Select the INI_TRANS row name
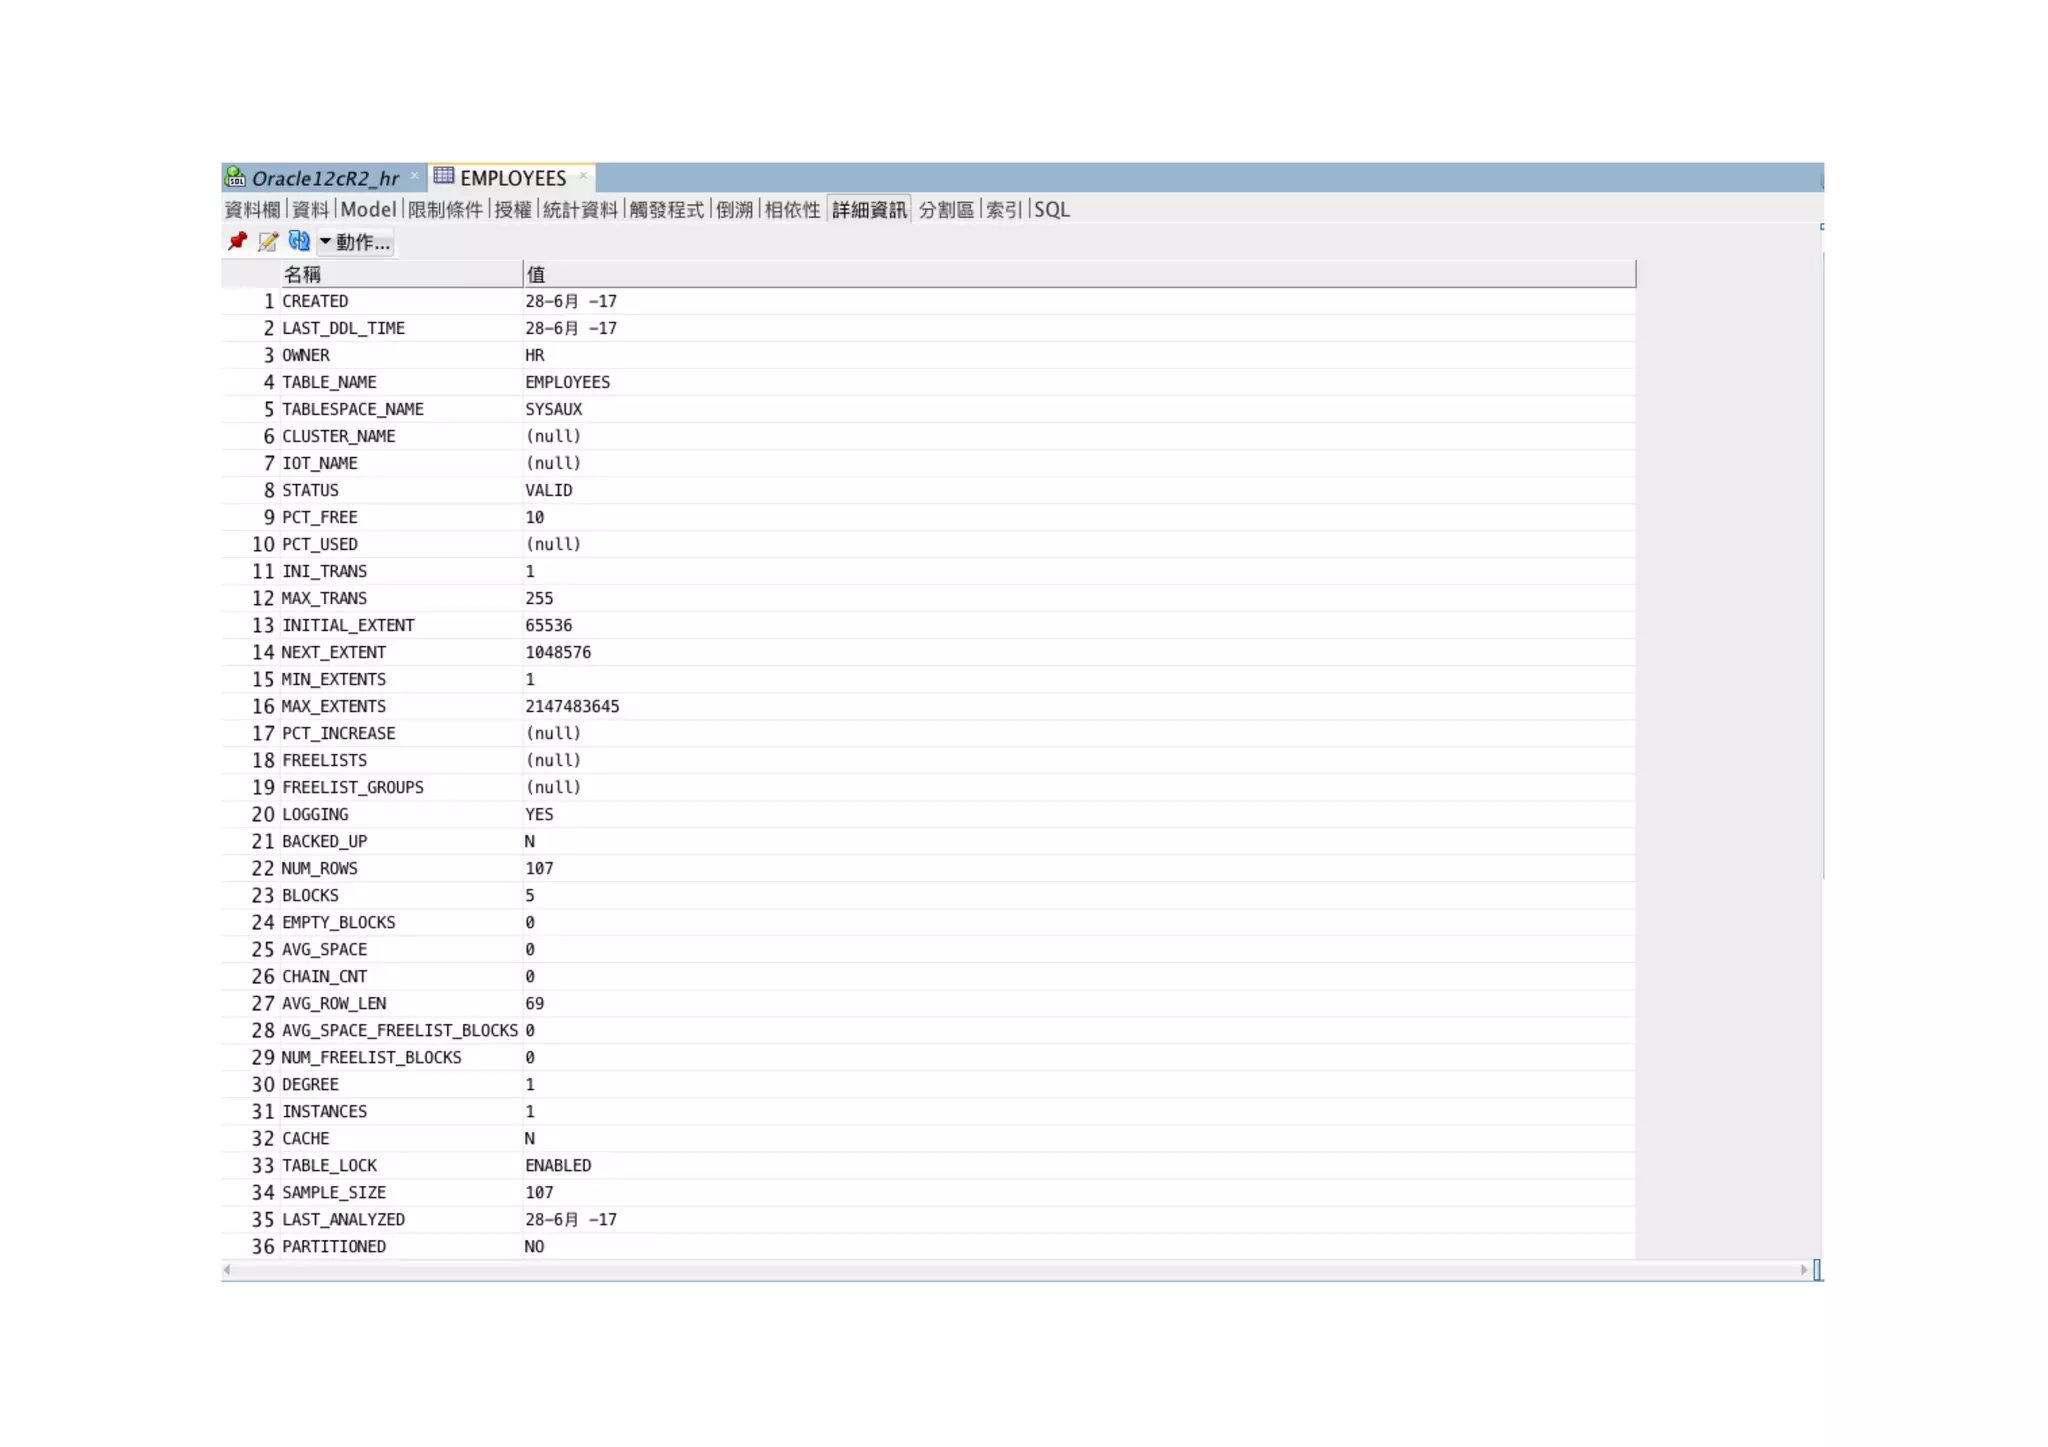 325,571
